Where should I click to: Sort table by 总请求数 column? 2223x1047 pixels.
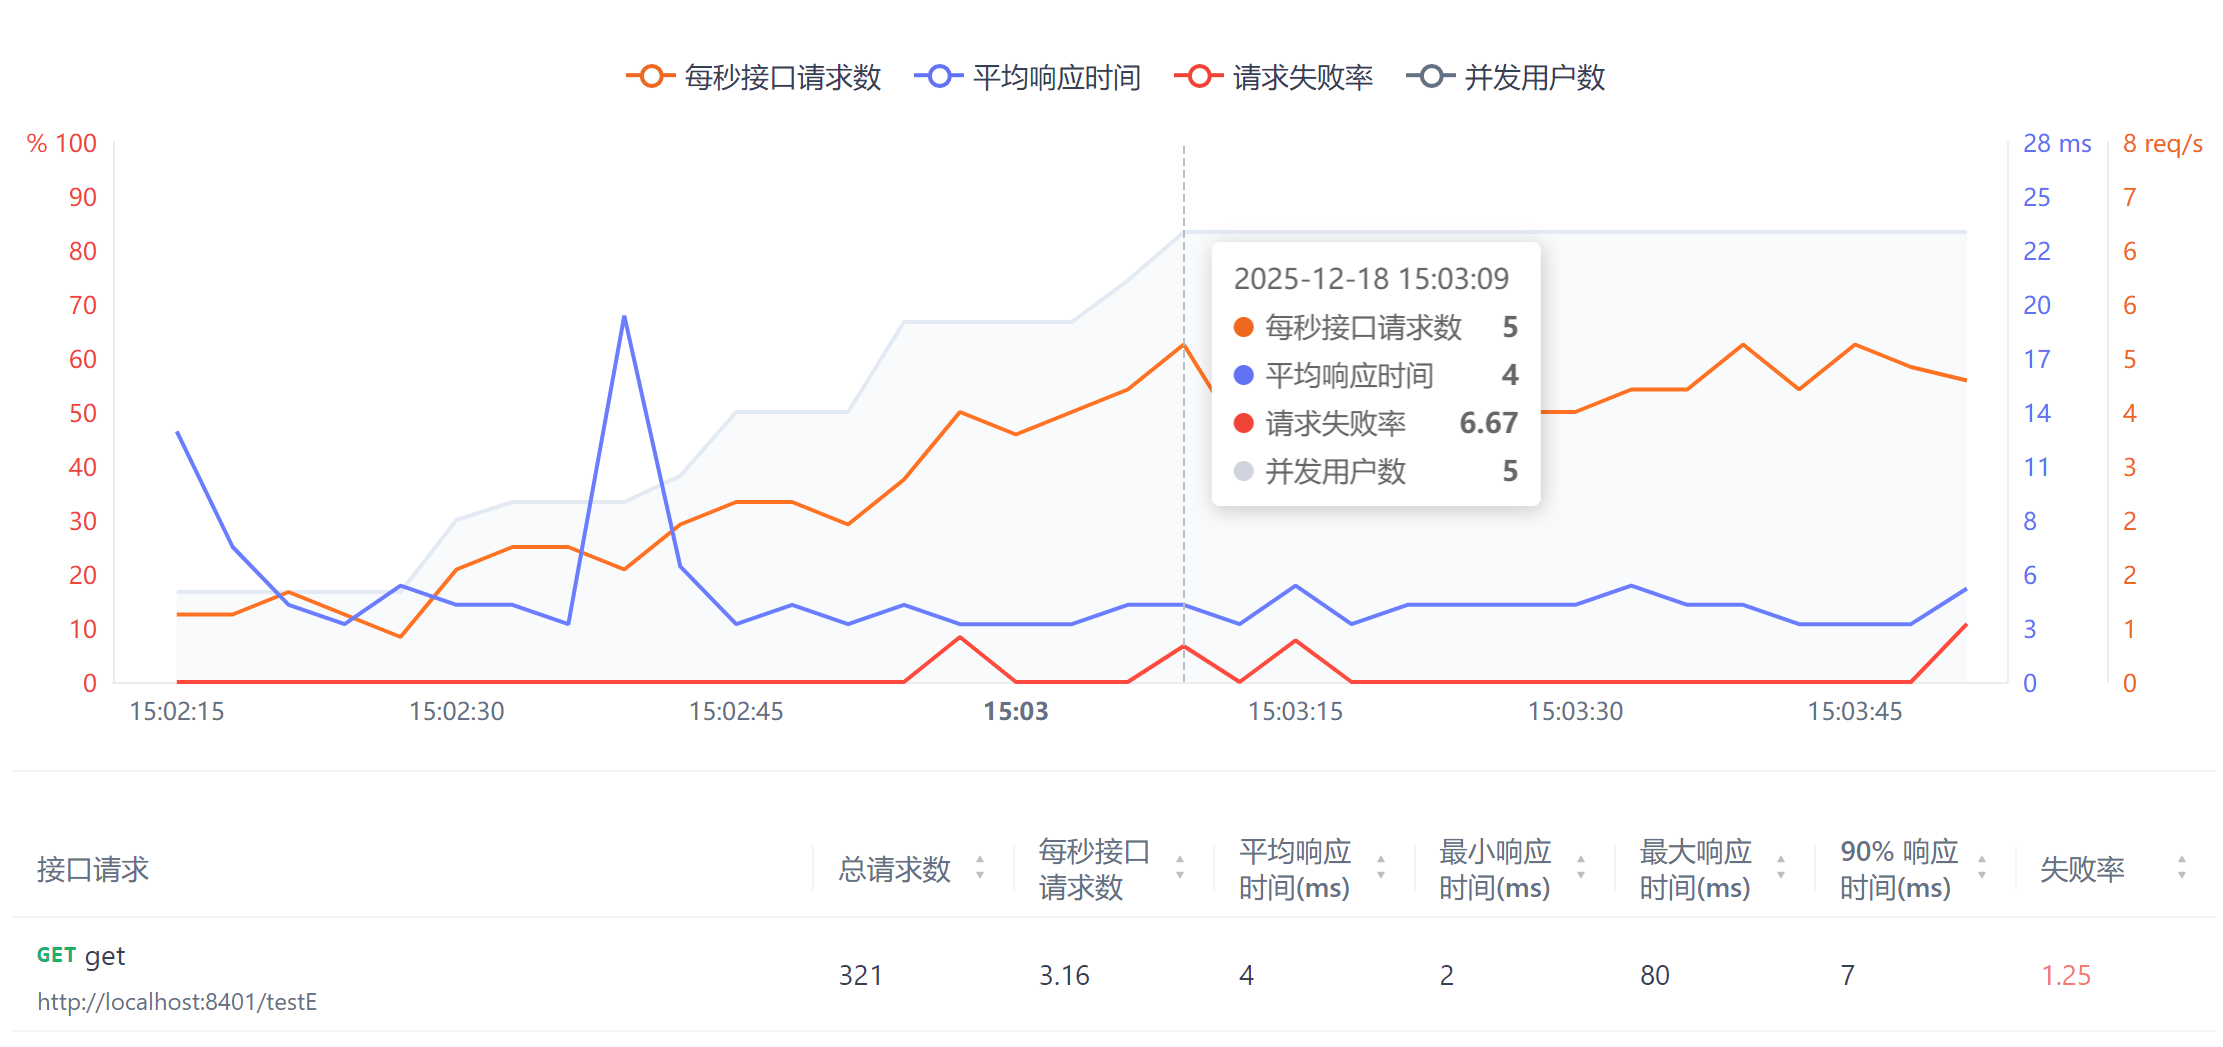(x=980, y=868)
